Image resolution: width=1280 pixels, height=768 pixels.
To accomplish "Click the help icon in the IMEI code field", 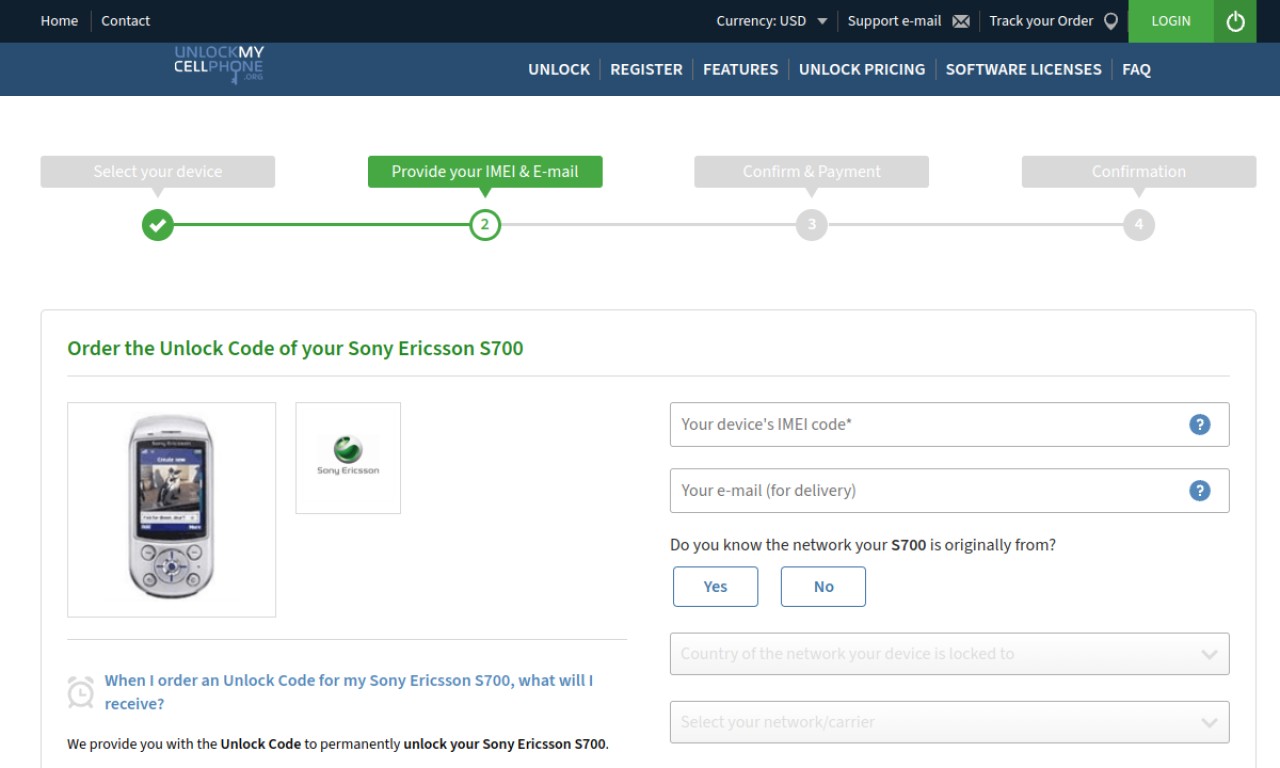I will [1200, 424].
